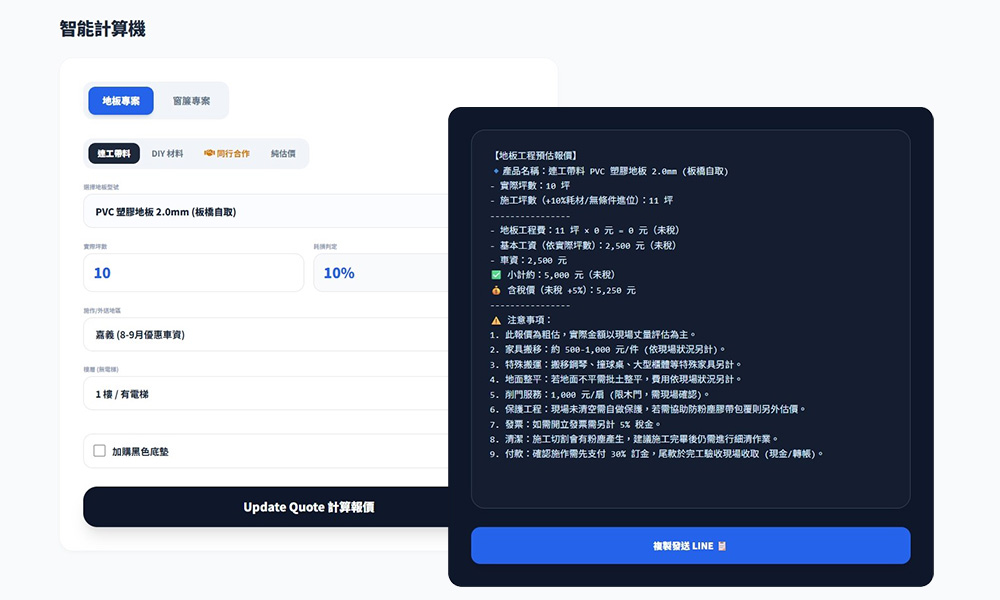1000x600 pixels.
Task: Switch to the 窗簾專案 tab
Action: (191, 101)
